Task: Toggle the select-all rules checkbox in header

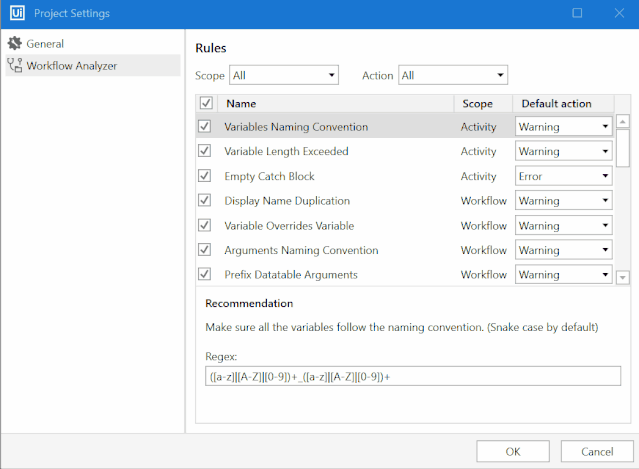Action: [x=206, y=103]
